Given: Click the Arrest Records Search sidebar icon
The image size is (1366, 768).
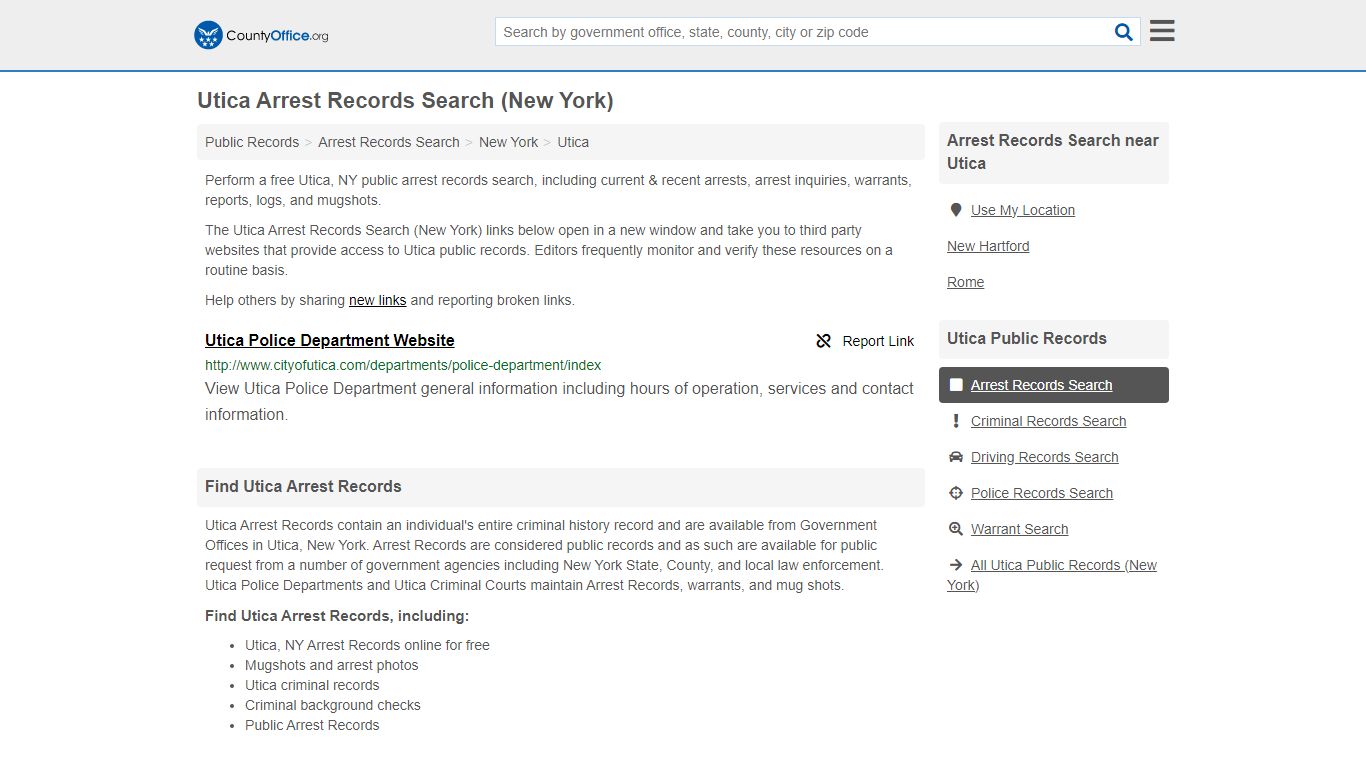Looking at the screenshot, I should pyautogui.click(x=956, y=385).
